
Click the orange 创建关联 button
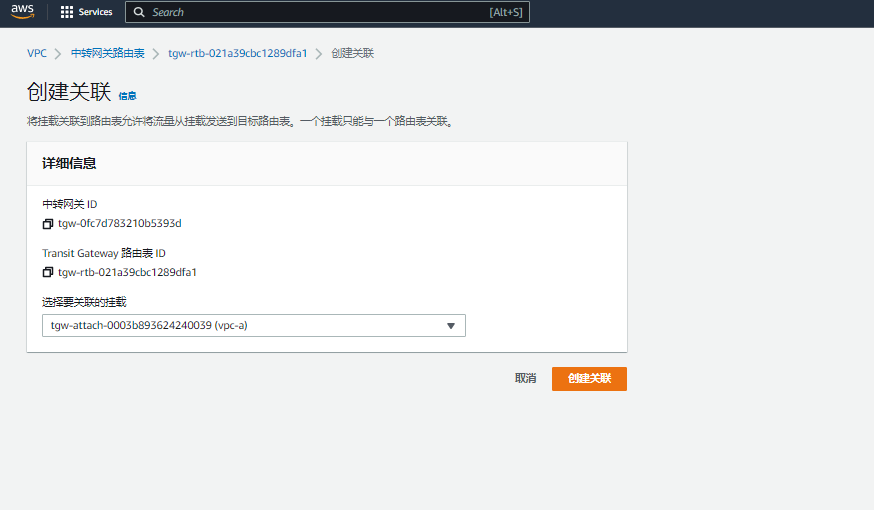(x=589, y=378)
